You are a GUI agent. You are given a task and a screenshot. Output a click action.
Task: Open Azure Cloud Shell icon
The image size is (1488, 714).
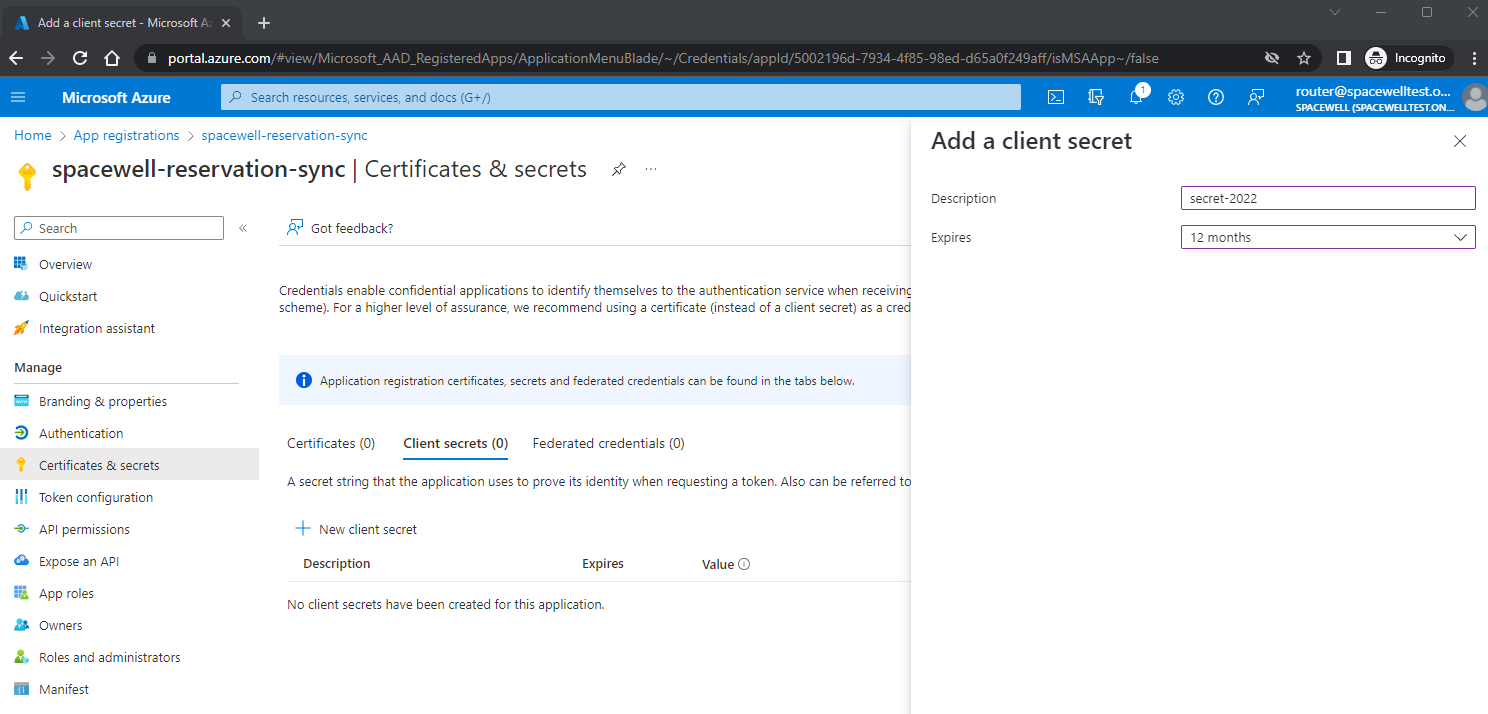point(1056,97)
